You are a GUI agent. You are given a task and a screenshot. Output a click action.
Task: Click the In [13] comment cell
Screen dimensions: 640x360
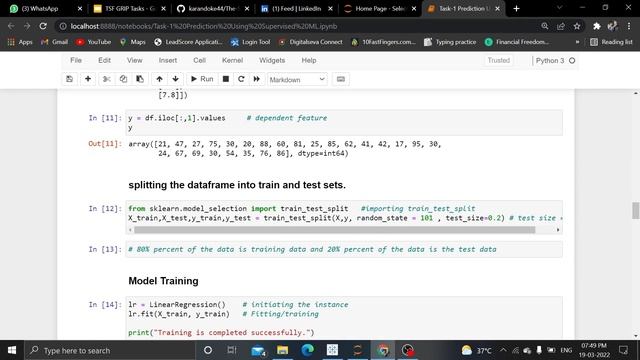click(344, 249)
